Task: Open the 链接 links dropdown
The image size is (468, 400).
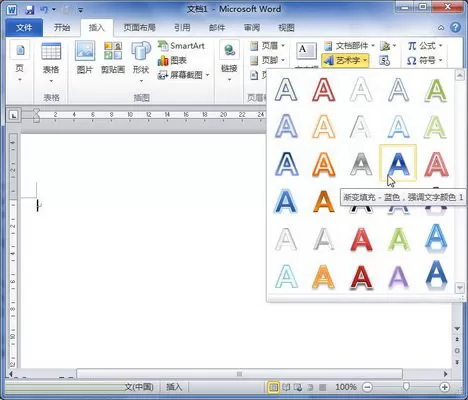Action: tap(229, 62)
